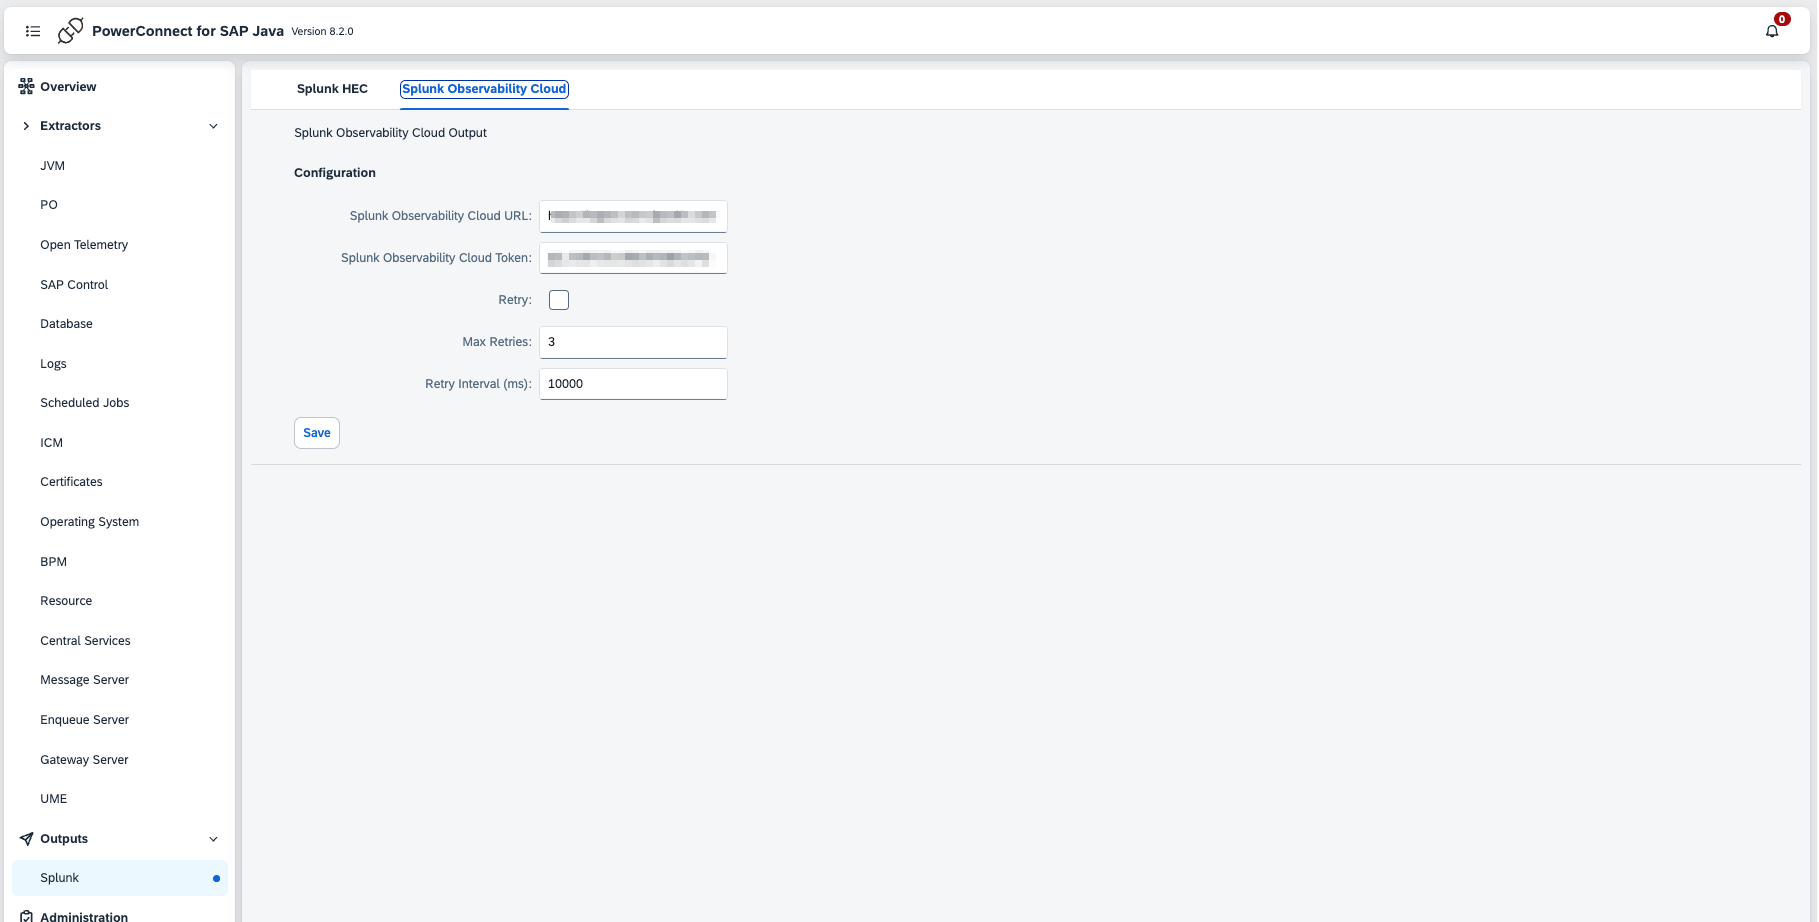1819x922 pixels.
Task: Click the Max Retries input field
Action: 633,342
